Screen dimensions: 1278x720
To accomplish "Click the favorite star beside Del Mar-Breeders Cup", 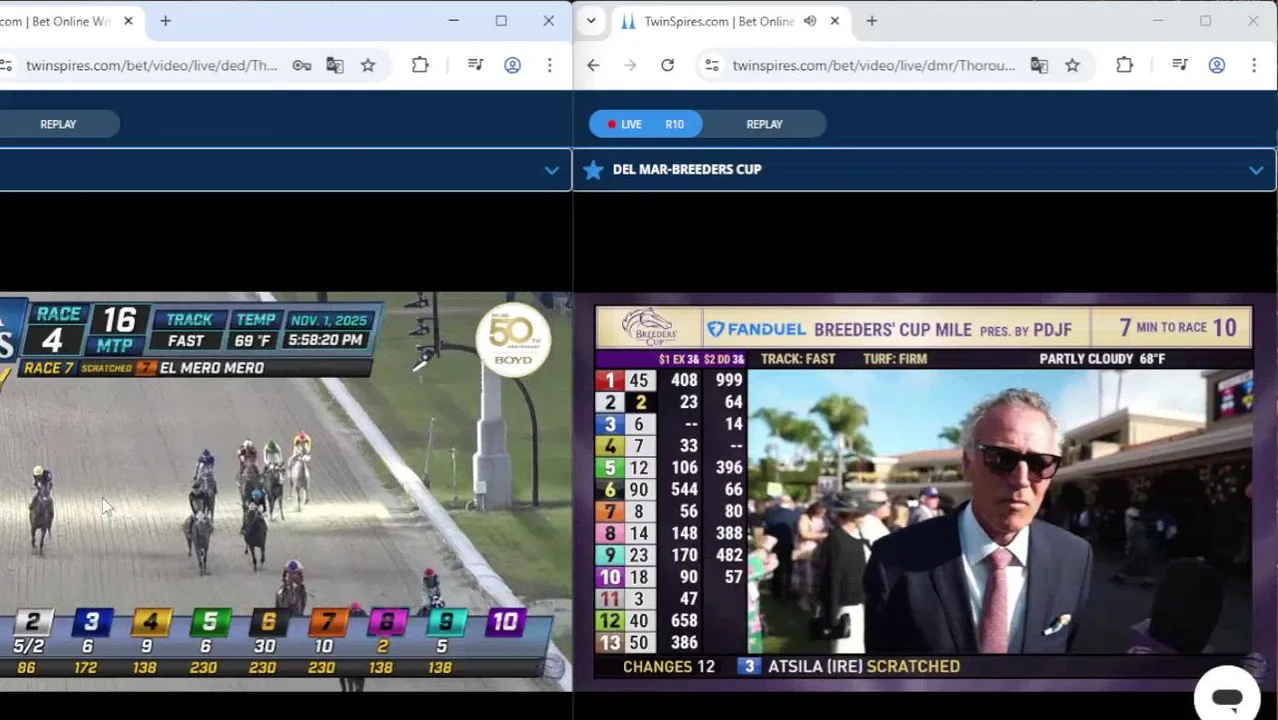I will coord(593,170).
